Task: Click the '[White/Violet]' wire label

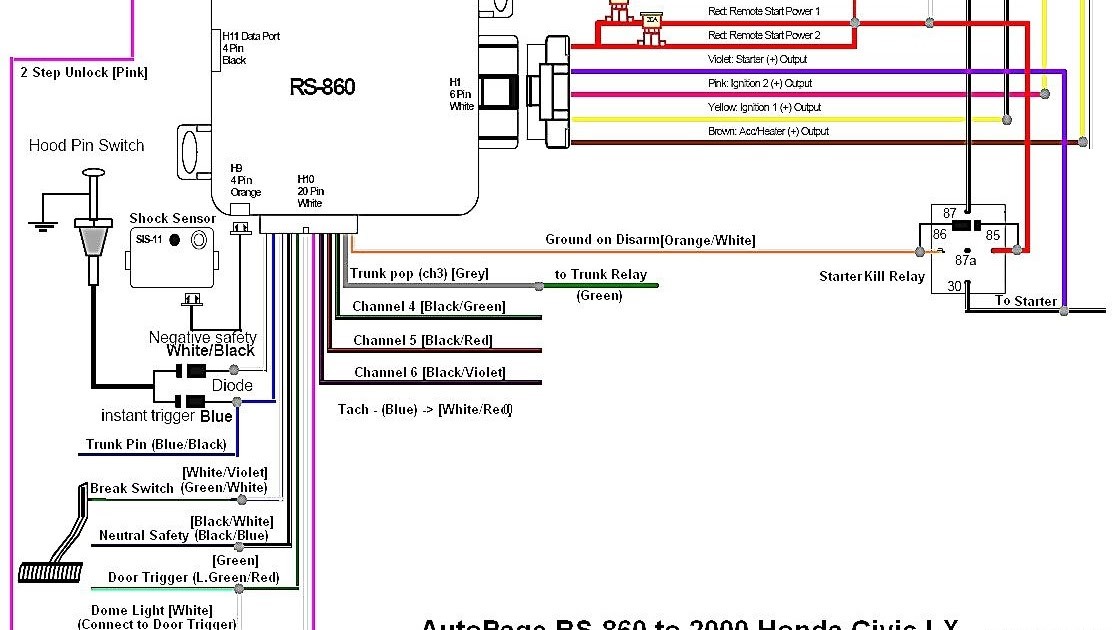Action: click(224, 472)
